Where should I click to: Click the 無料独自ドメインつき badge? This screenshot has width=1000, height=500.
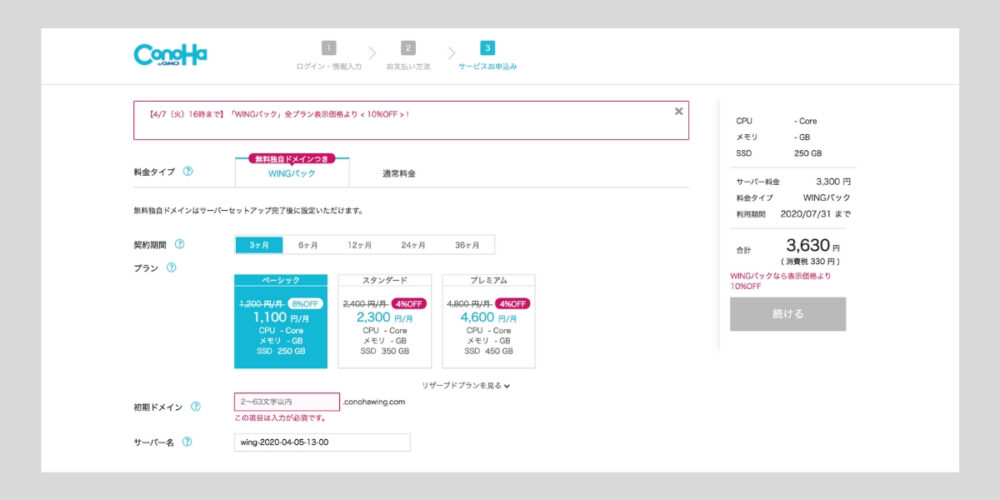[x=292, y=159]
